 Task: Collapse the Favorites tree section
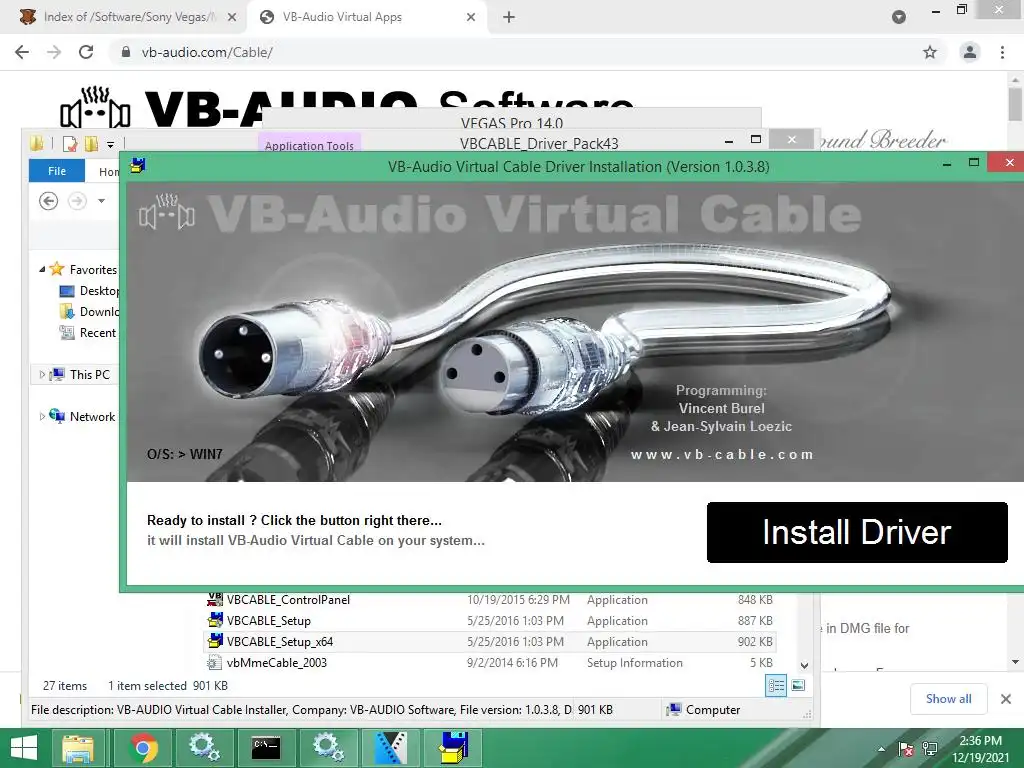[x=42, y=269]
